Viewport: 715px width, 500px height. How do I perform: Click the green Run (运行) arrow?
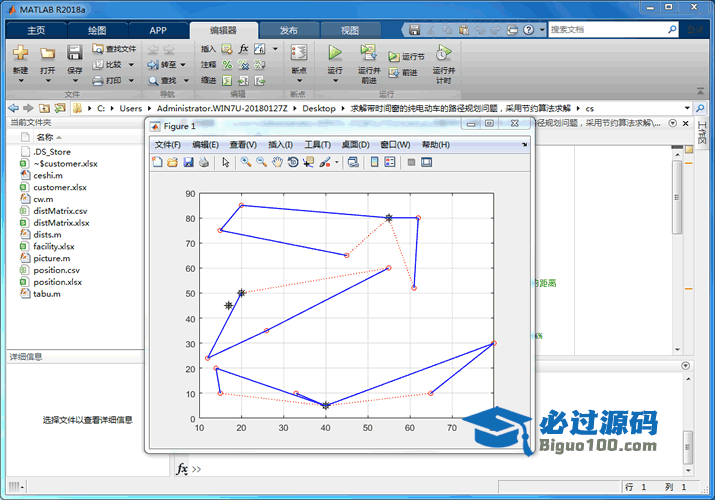[x=335, y=53]
